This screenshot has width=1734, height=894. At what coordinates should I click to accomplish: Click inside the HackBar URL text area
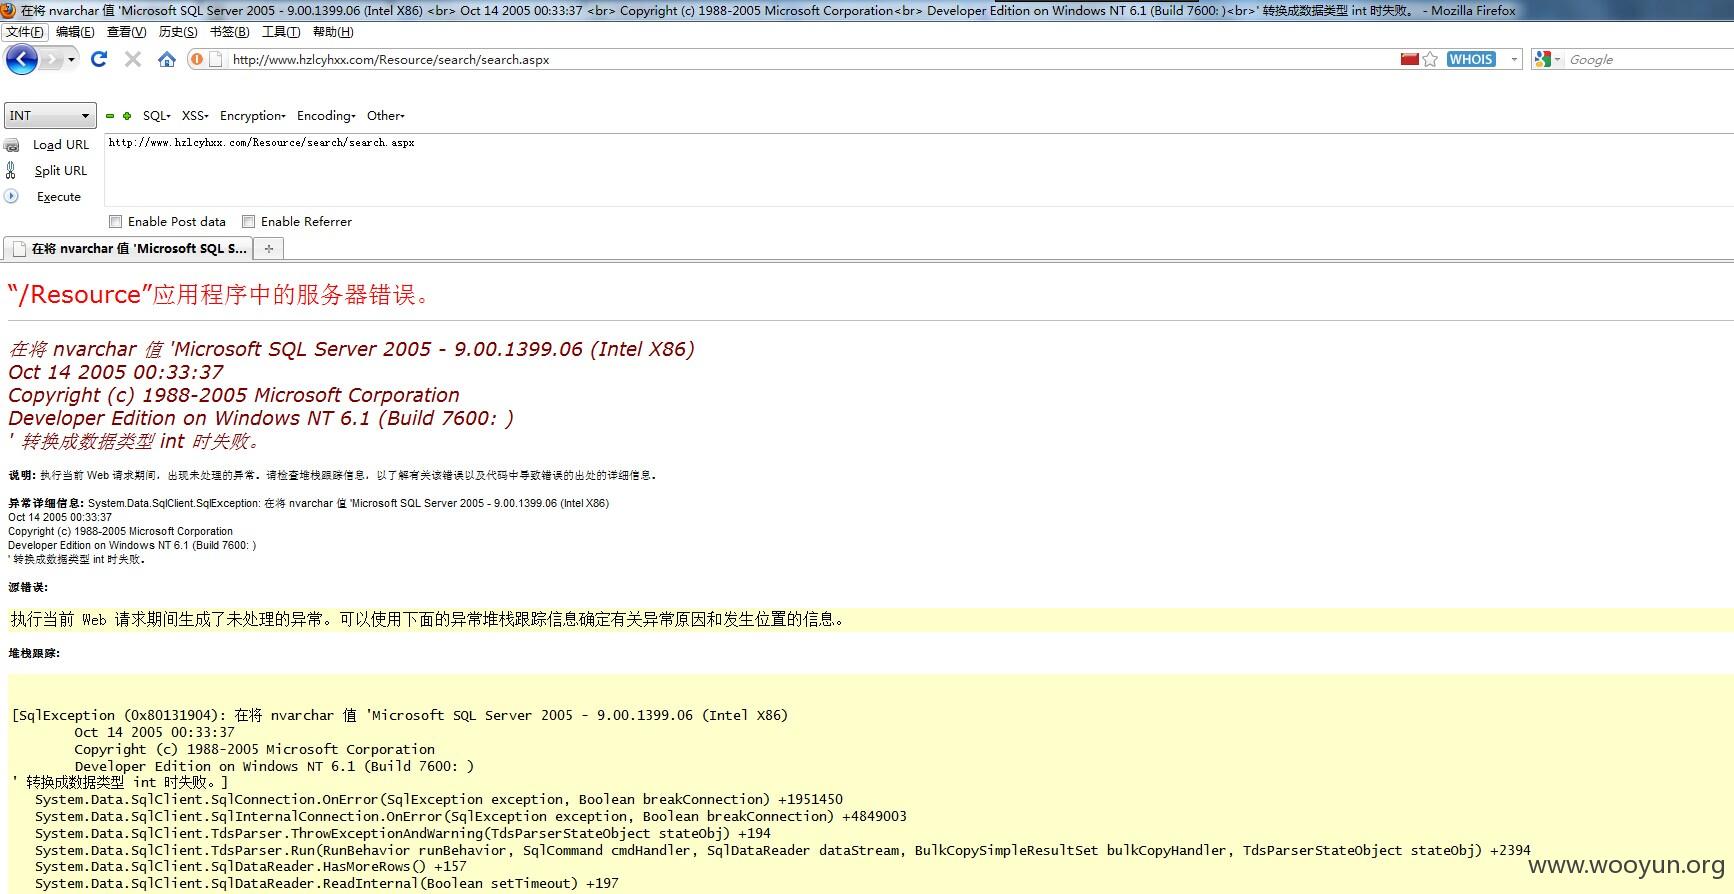[x=918, y=170]
